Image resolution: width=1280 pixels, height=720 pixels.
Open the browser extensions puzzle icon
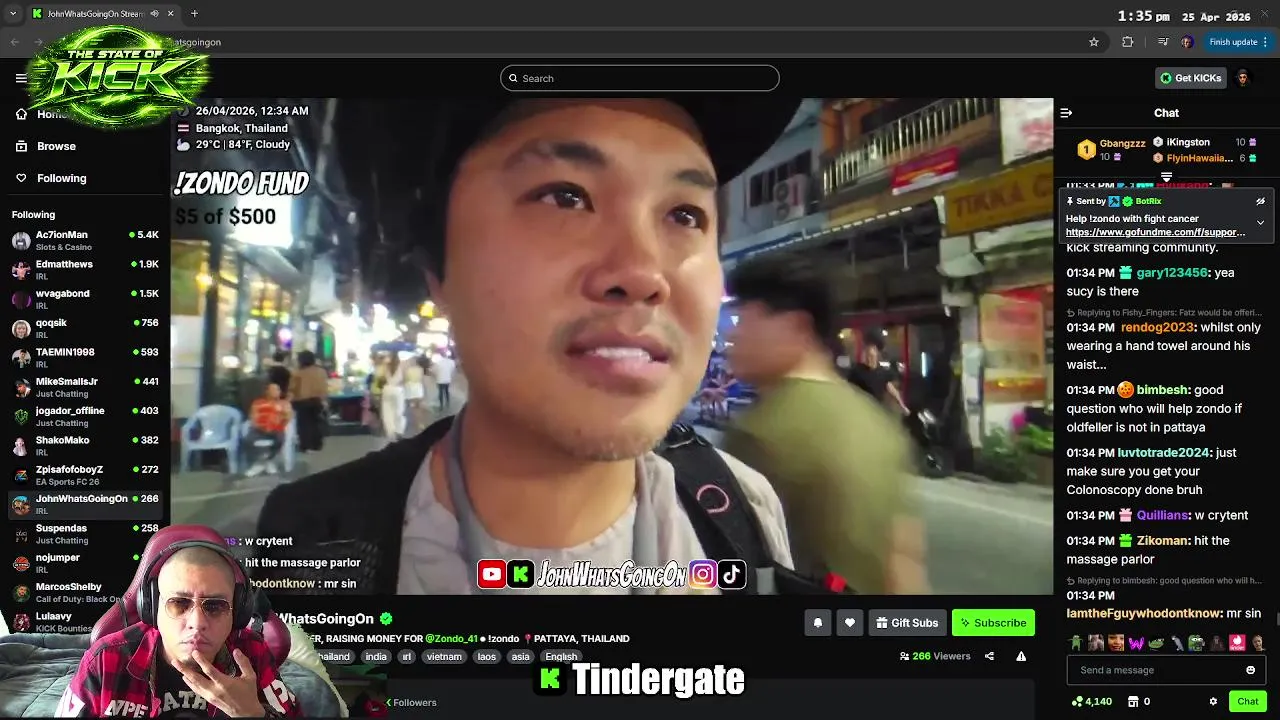tap(1128, 42)
